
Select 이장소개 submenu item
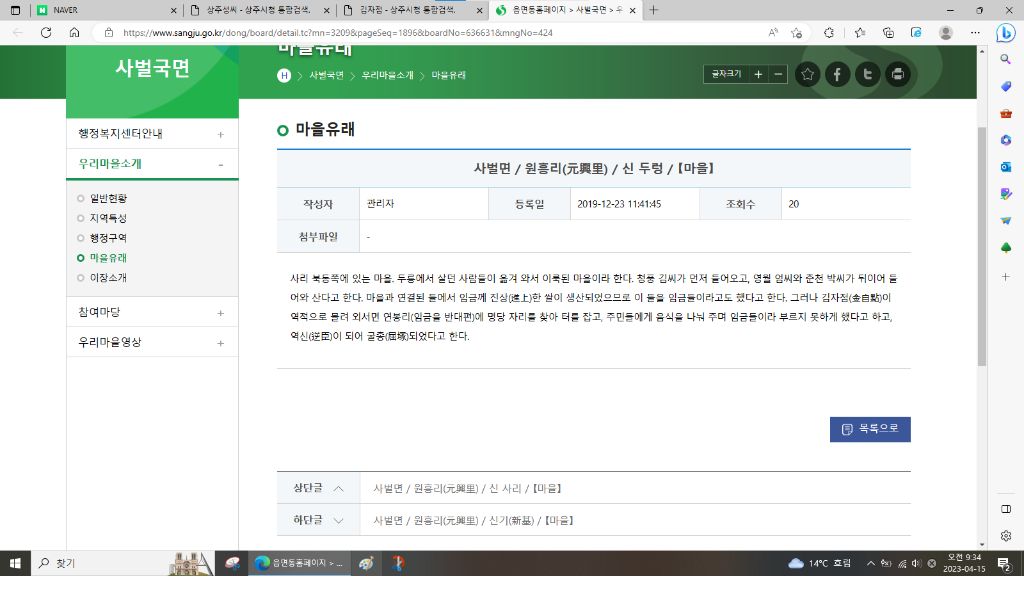tap(108, 278)
